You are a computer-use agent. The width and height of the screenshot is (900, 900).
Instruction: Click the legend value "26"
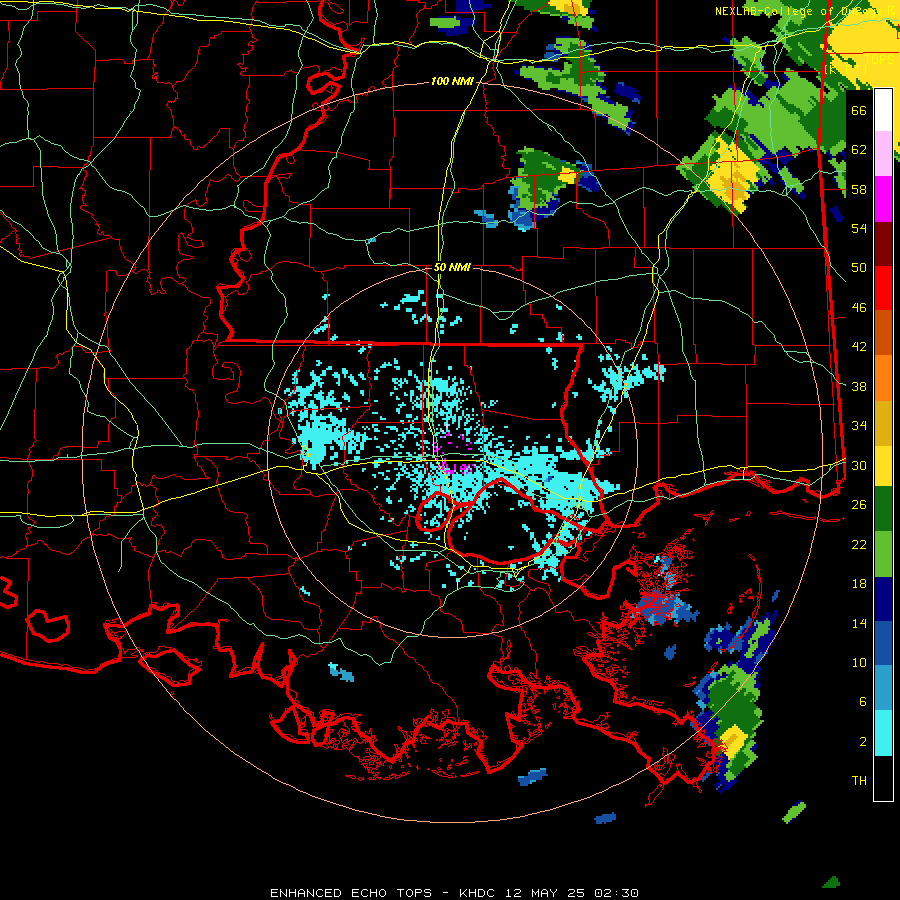click(x=859, y=505)
